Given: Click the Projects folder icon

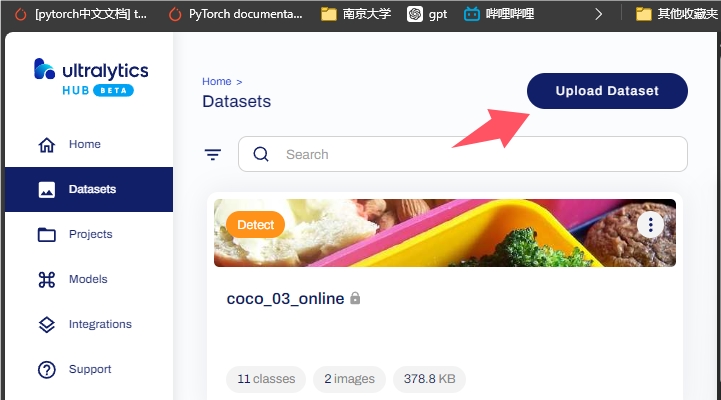Looking at the screenshot, I should [x=46, y=235].
